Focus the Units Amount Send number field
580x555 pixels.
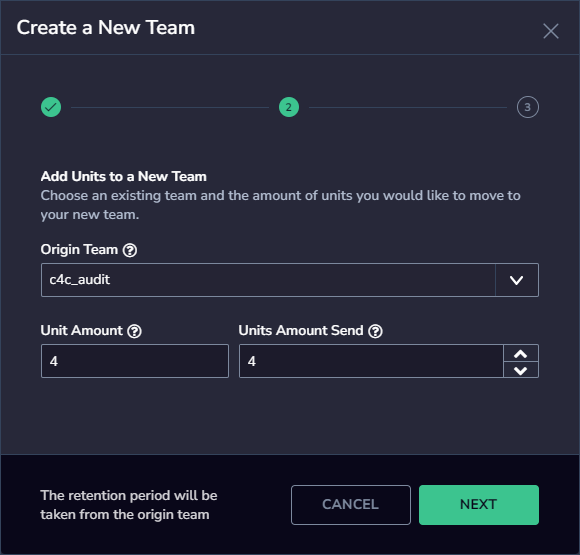371,361
